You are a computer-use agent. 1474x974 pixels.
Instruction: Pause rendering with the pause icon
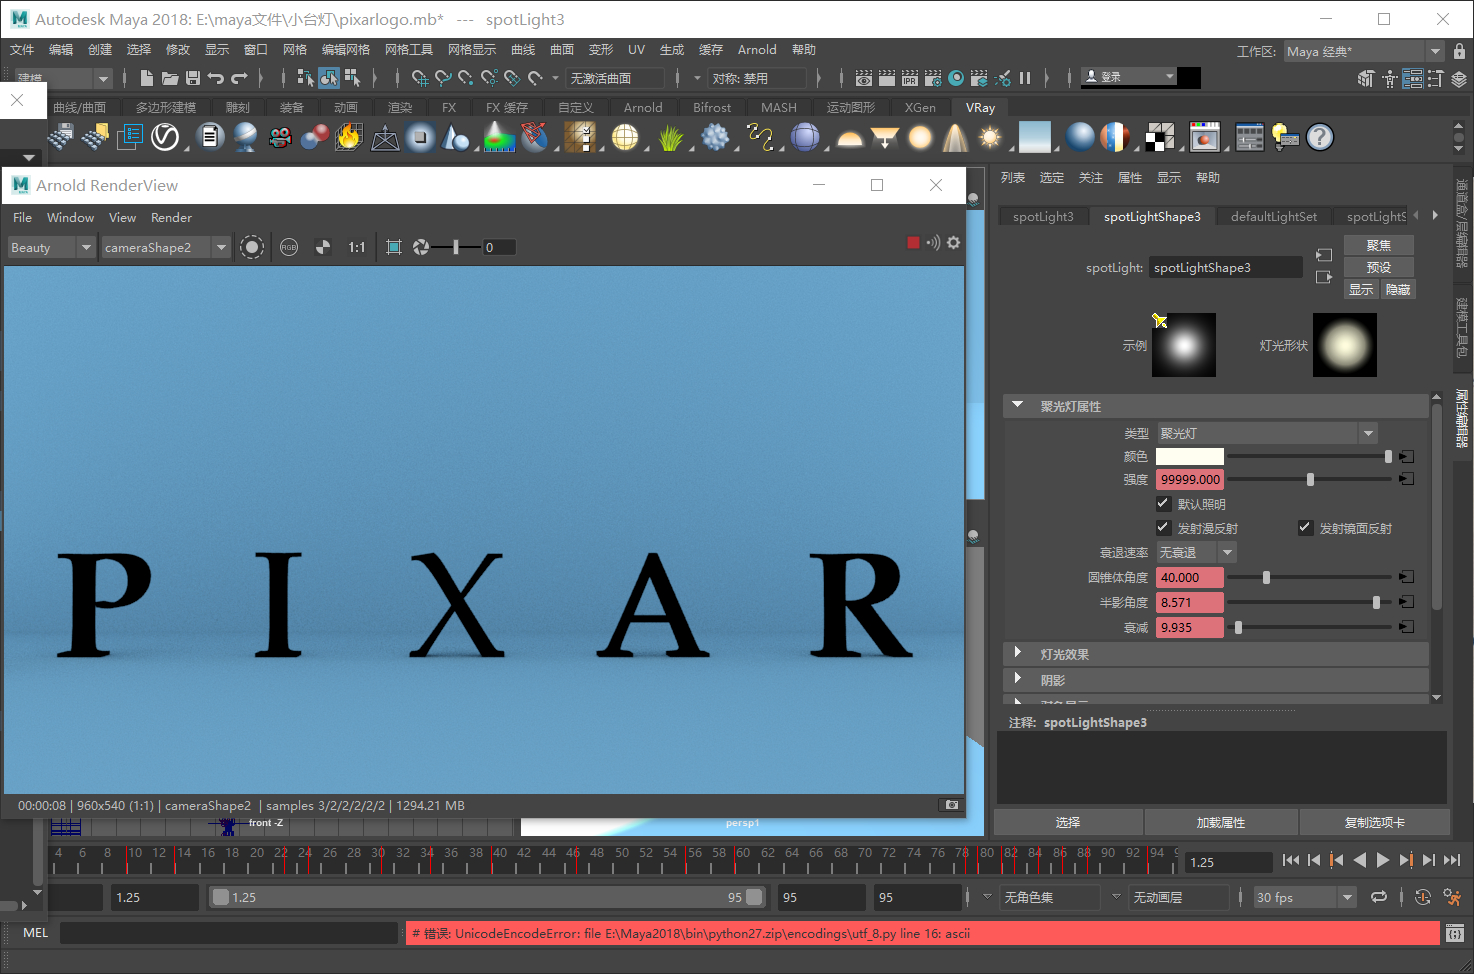tap(1025, 78)
